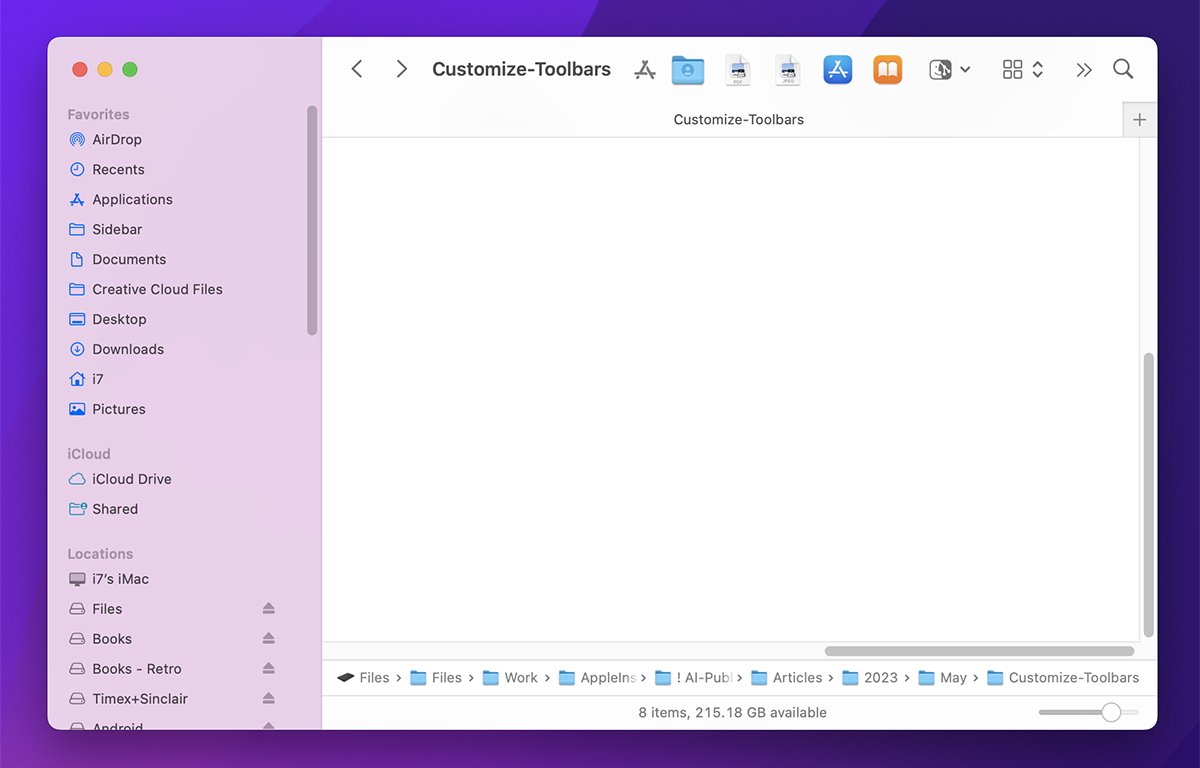Screen dimensions: 1200x768
Task: Click the horizontal scrollbar
Action: [x=978, y=651]
